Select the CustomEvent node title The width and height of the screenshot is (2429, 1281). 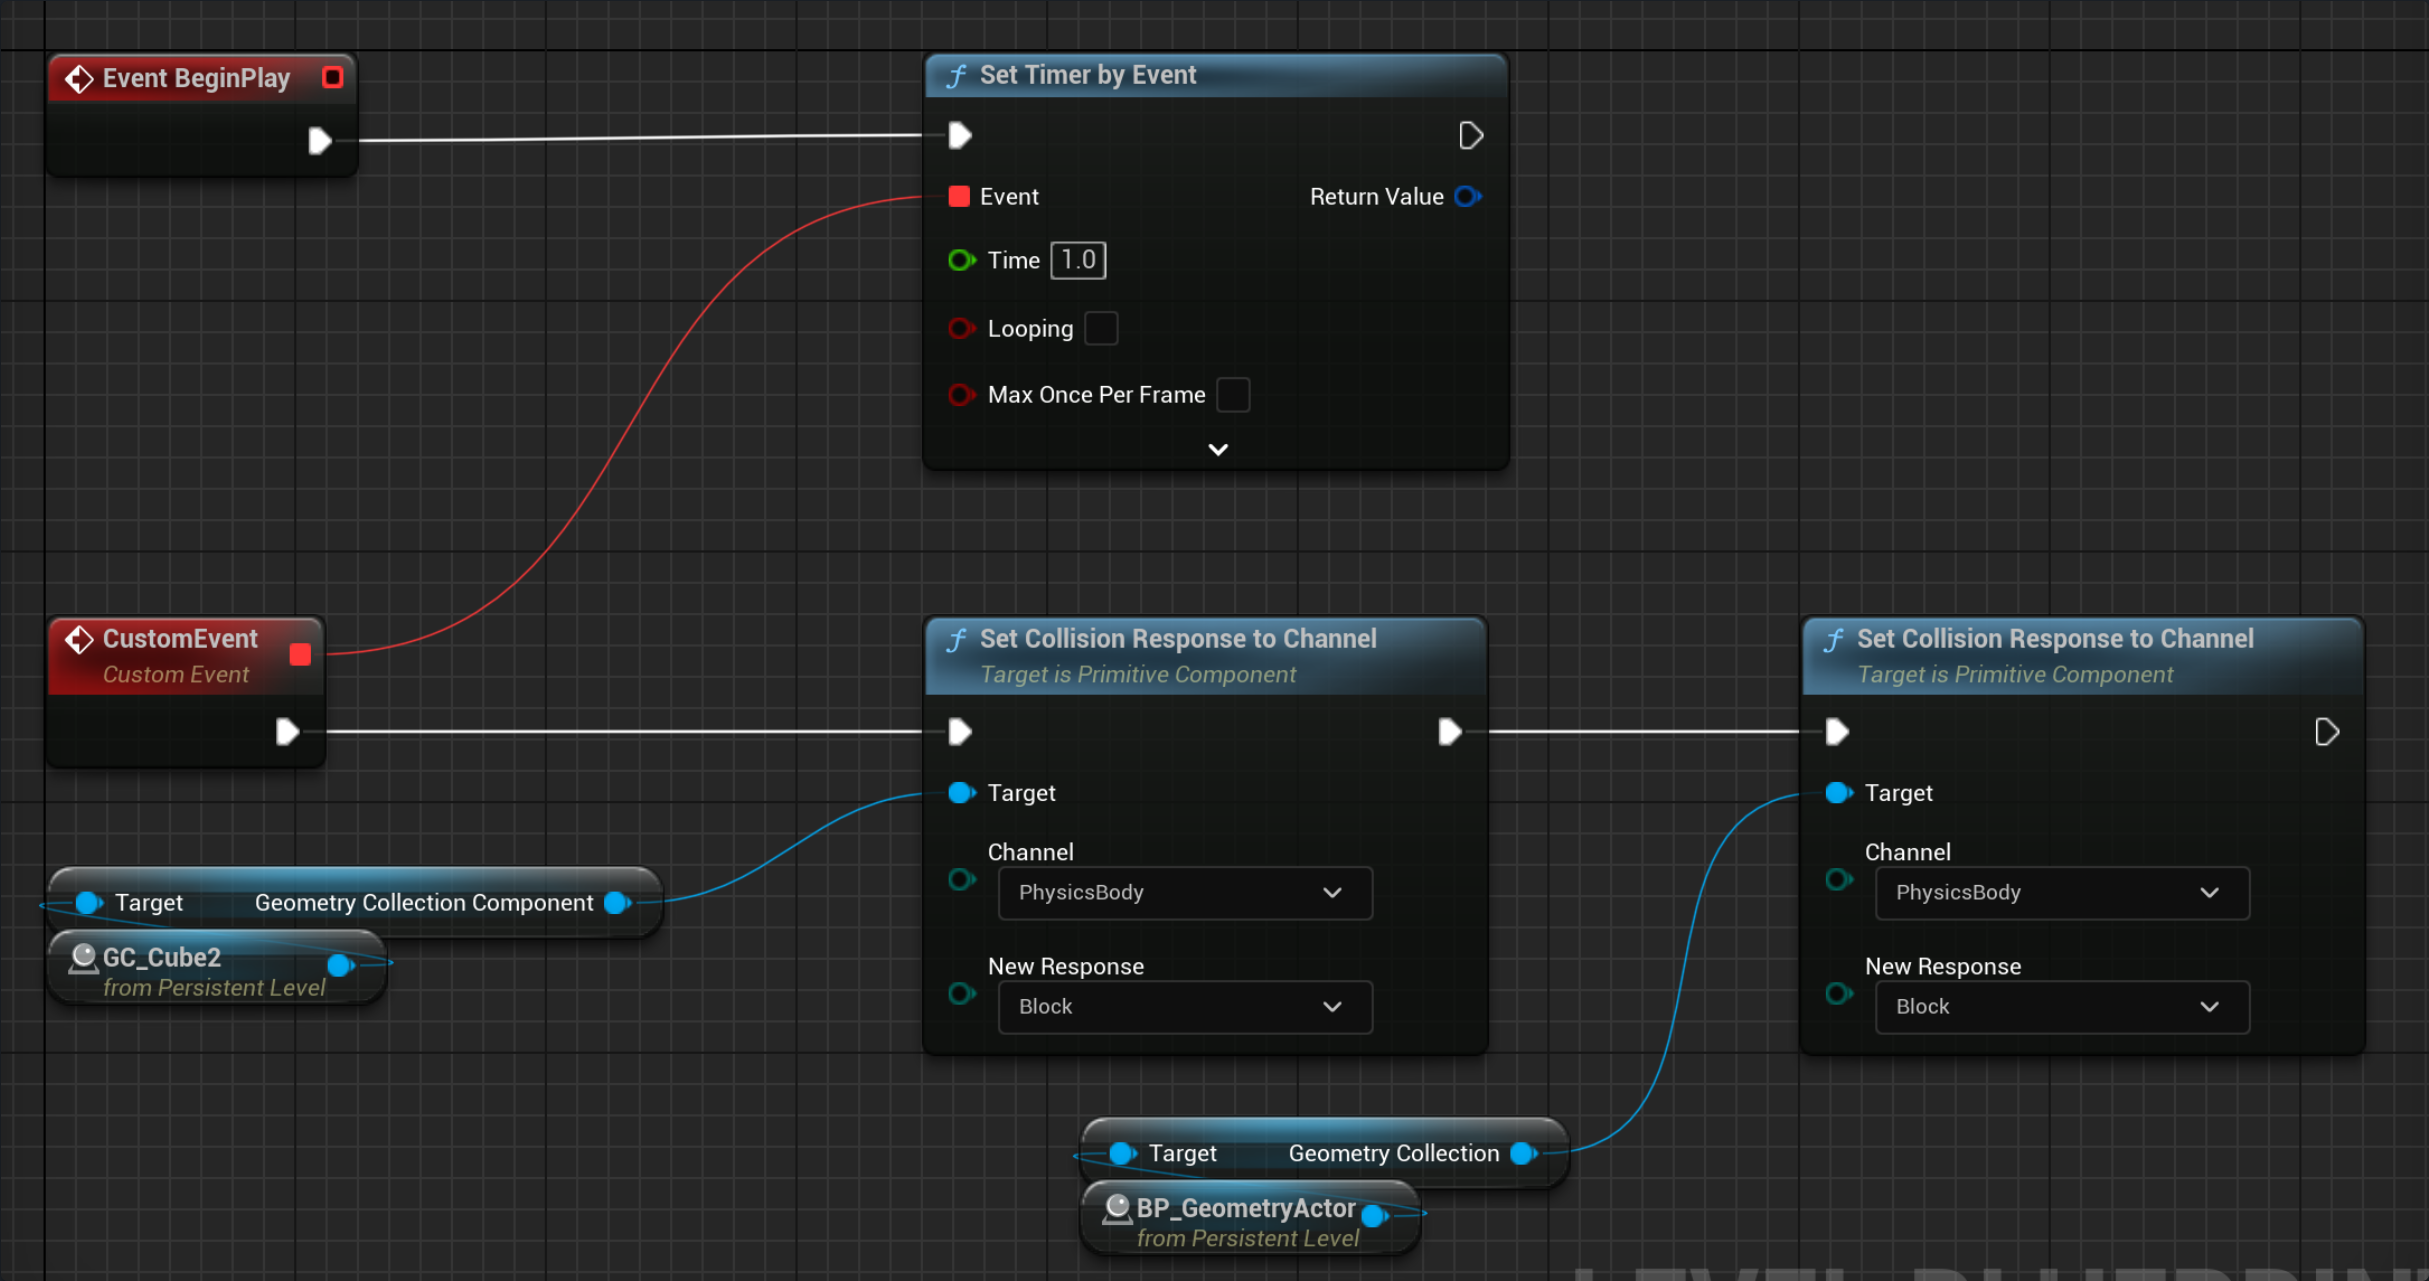(180, 639)
